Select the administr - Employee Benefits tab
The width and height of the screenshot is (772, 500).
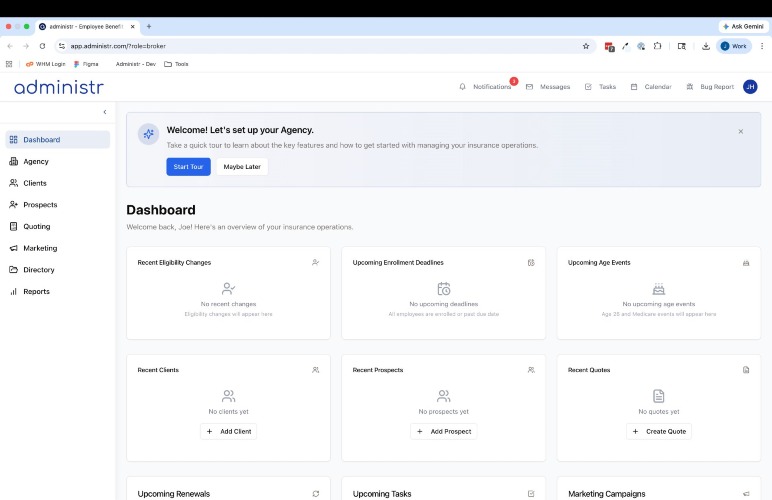(87, 27)
